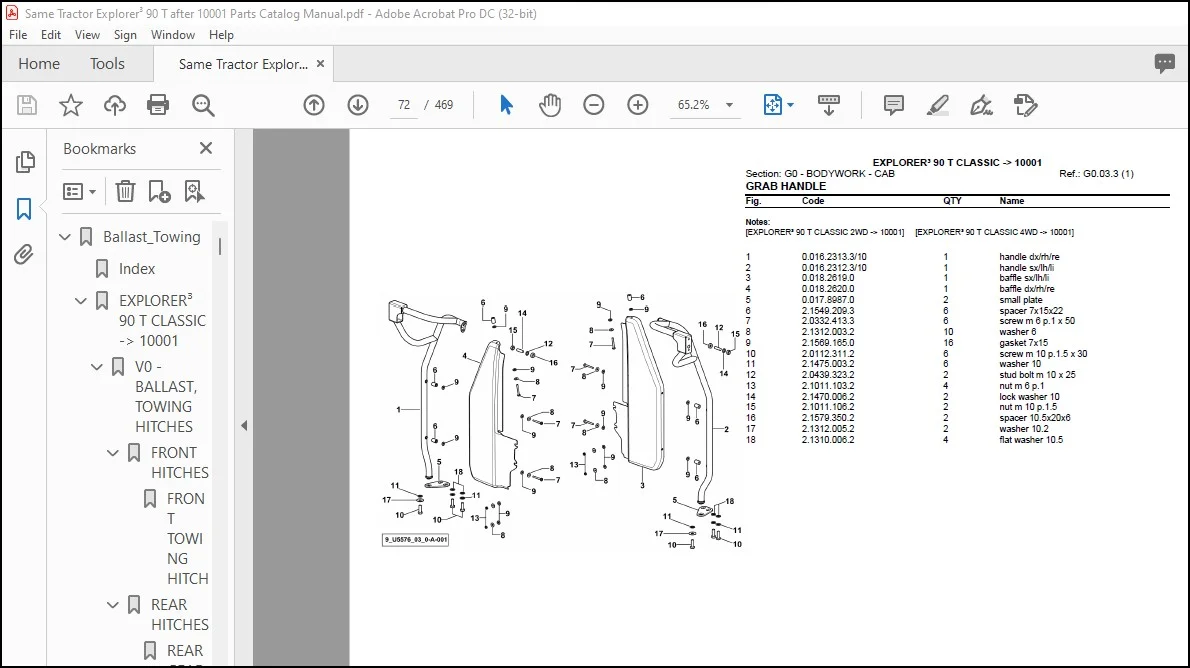Open the zoom percentage dropdown arrow
1190x668 pixels.
tap(729, 105)
